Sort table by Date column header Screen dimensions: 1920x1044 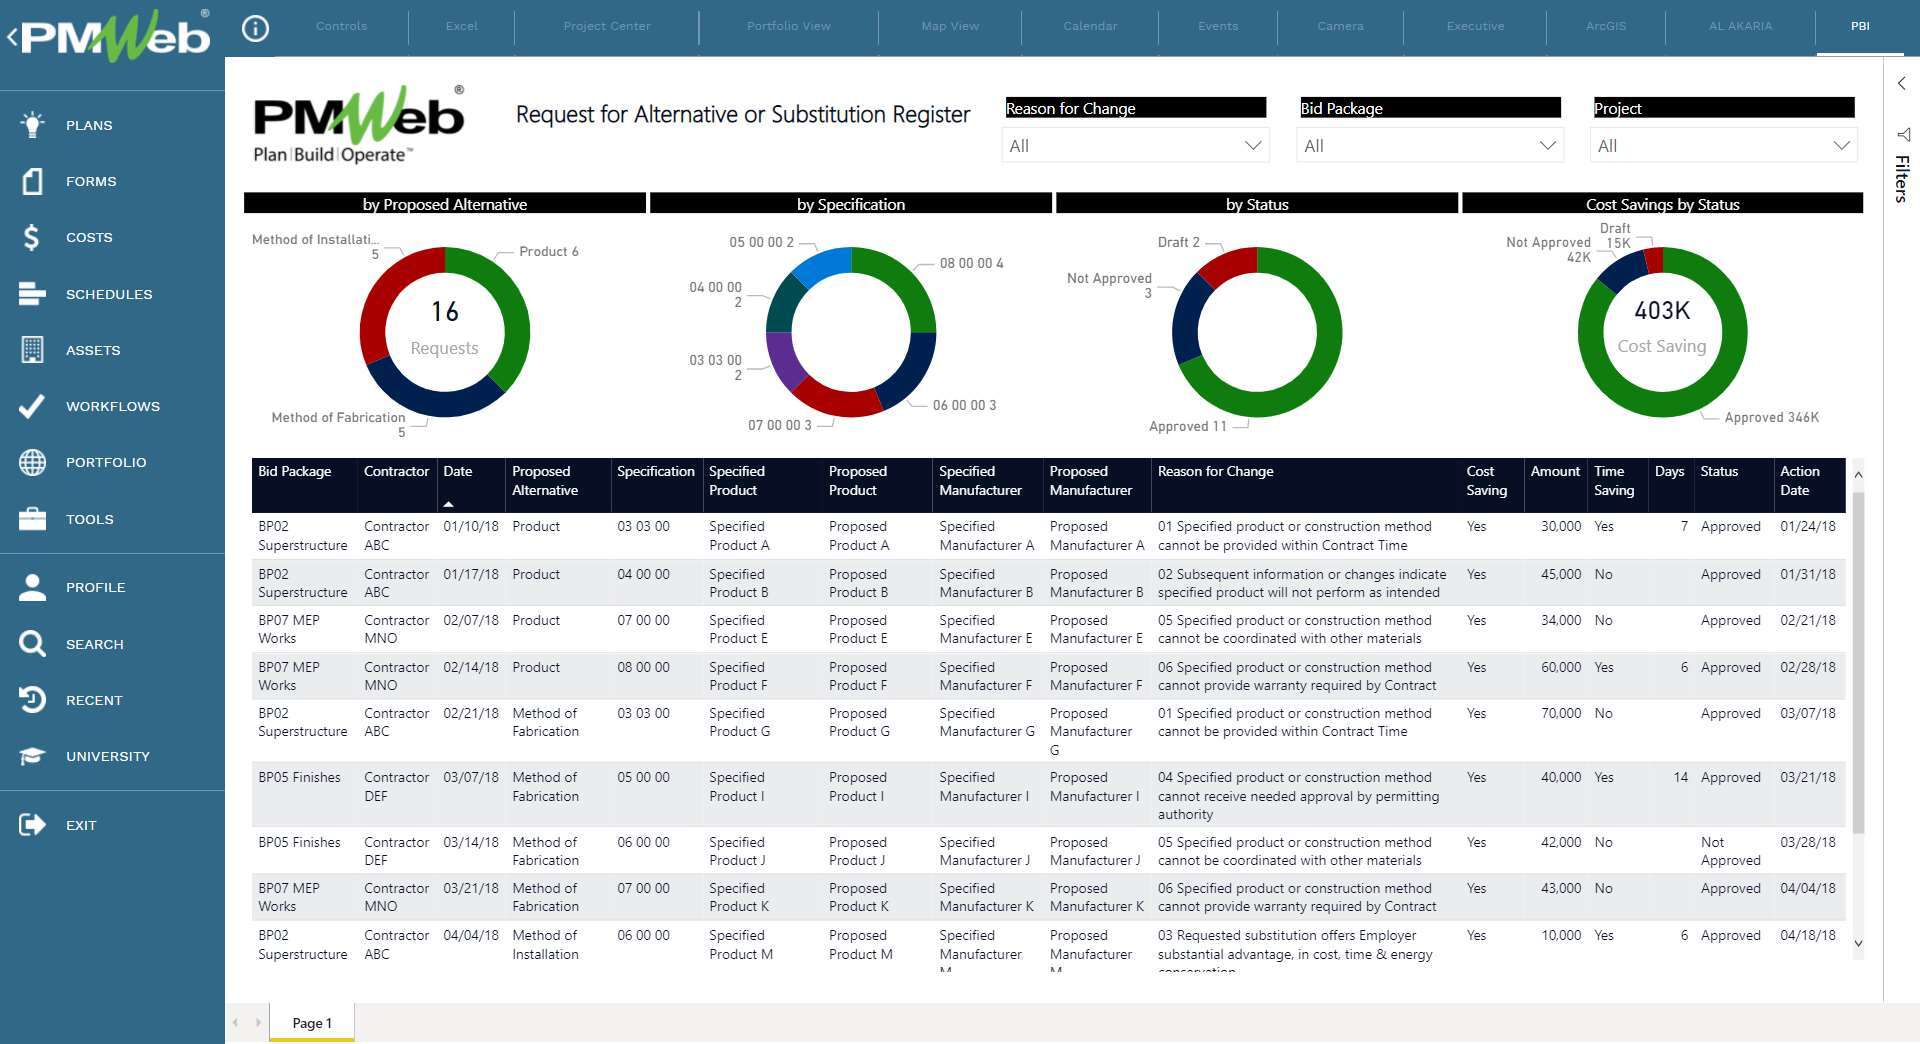coord(458,471)
